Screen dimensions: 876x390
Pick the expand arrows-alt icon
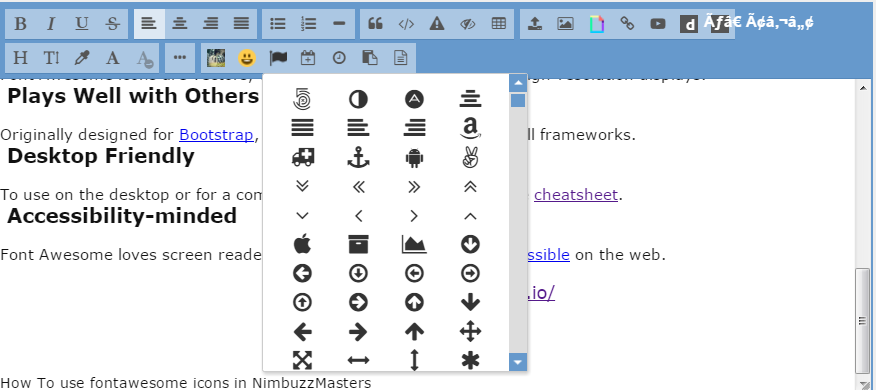pyautogui.click(x=302, y=360)
